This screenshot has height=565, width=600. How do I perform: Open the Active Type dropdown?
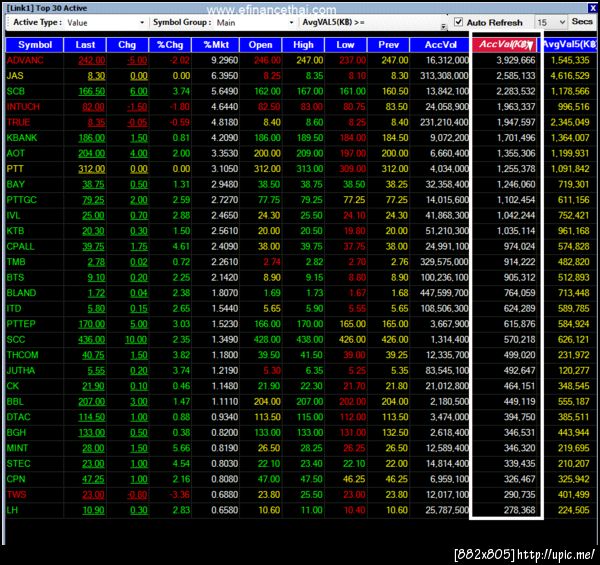pyautogui.click(x=142, y=23)
